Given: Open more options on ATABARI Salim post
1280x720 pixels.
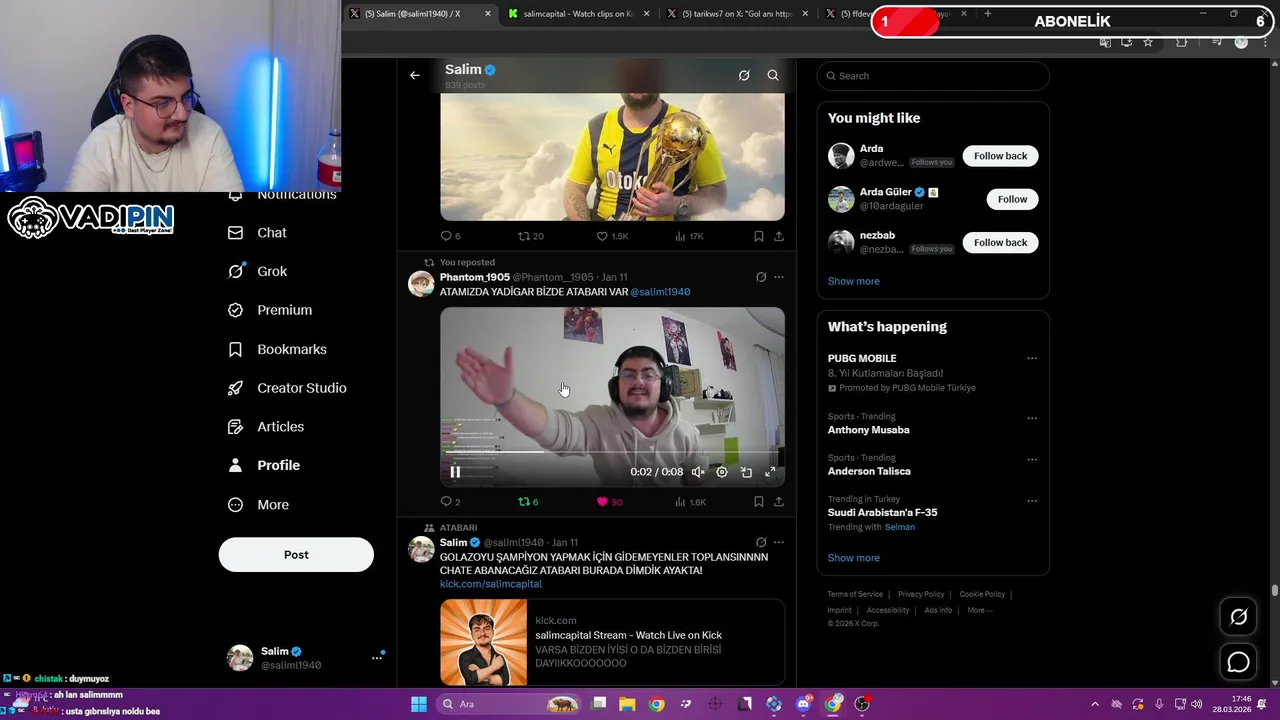Looking at the screenshot, I should pyautogui.click(x=779, y=542).
